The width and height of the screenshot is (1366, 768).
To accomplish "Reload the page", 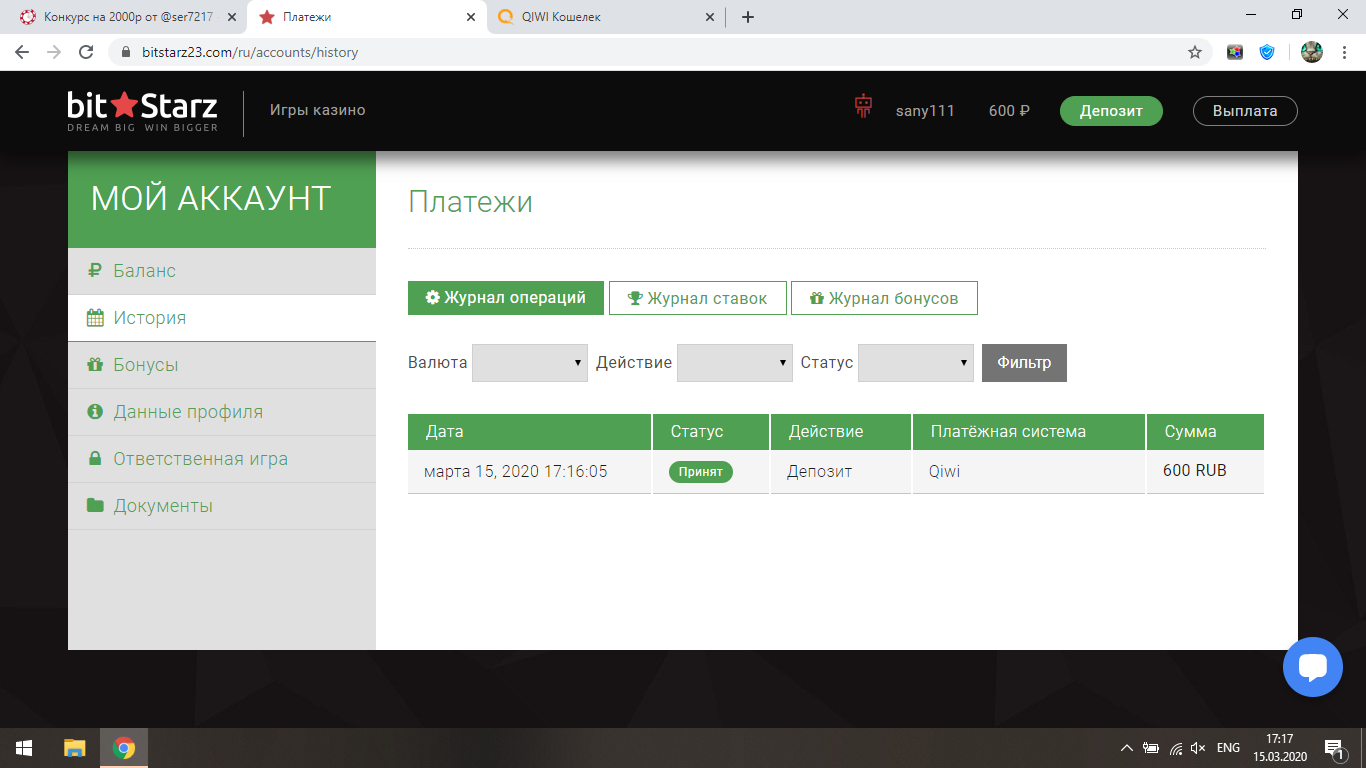I will click(x=86, y=52).
